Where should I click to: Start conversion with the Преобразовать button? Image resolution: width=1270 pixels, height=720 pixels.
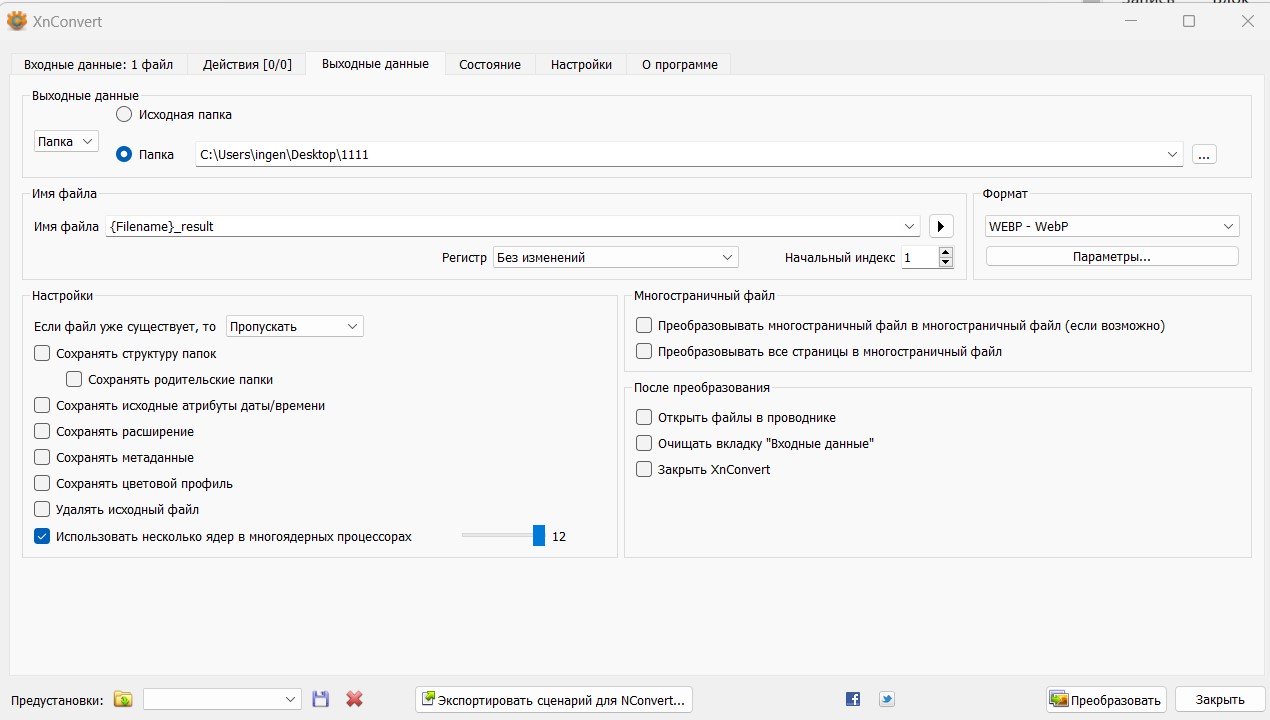coord(1106,700)
